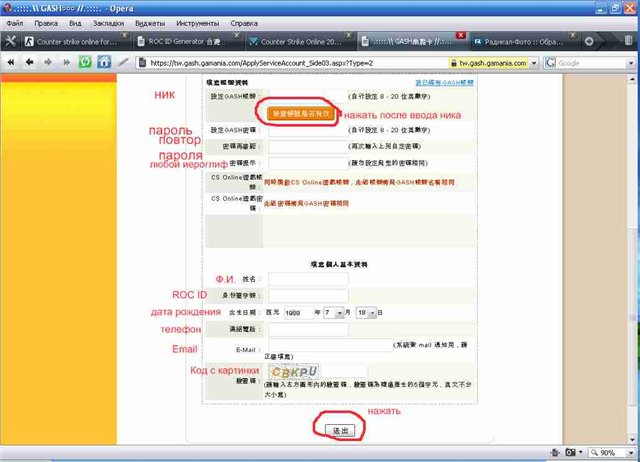Focus the contact phone field

(308, 329)
